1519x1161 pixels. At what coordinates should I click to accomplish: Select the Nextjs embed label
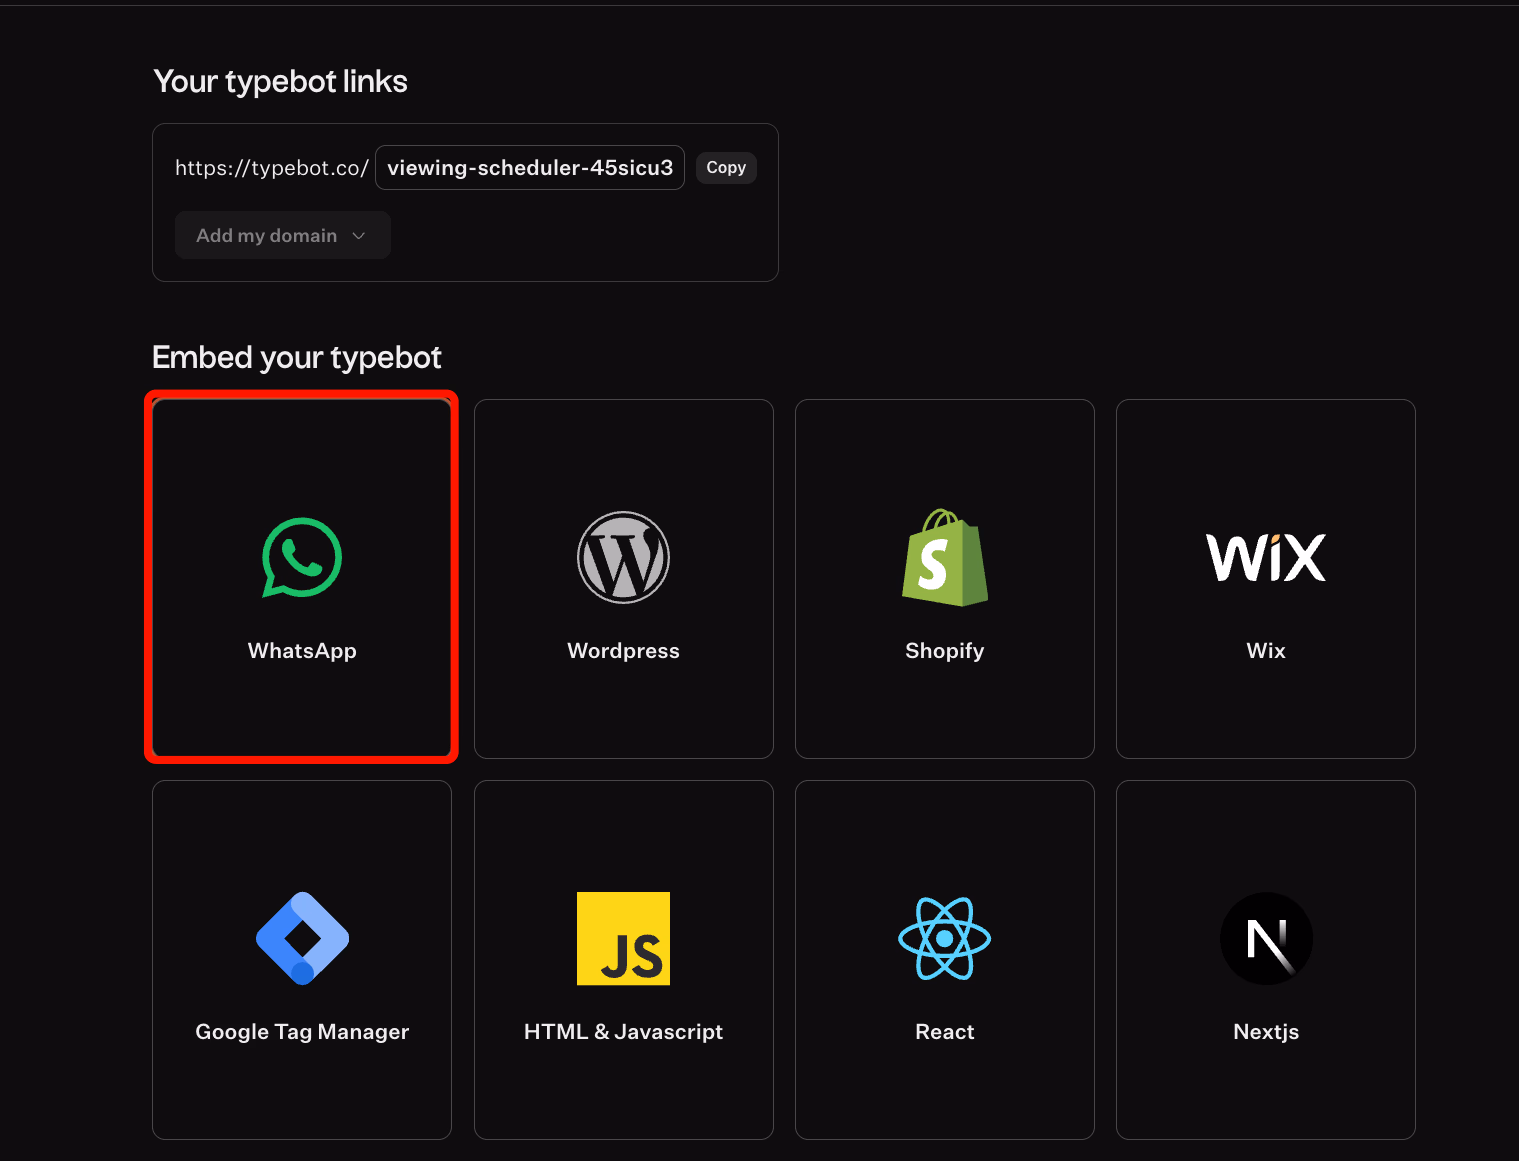(1266, 1032)
